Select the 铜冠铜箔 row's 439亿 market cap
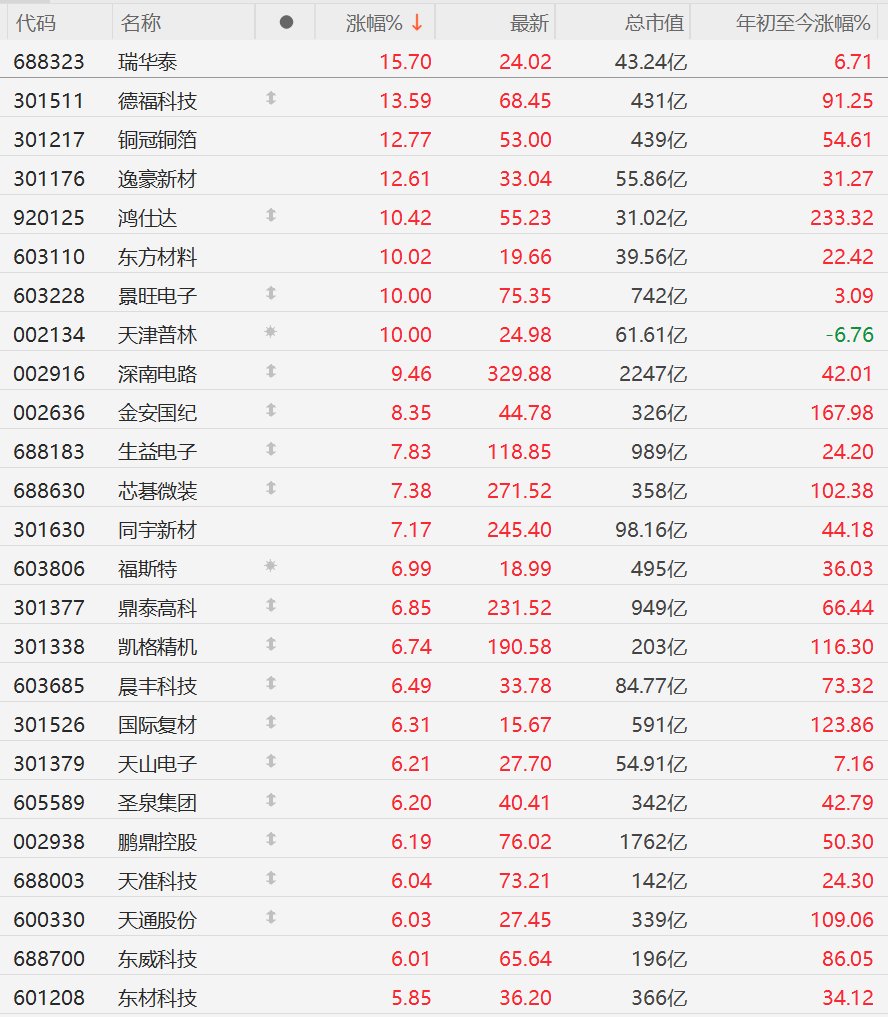The image size is (888, 1017). [x=658, y=139]
